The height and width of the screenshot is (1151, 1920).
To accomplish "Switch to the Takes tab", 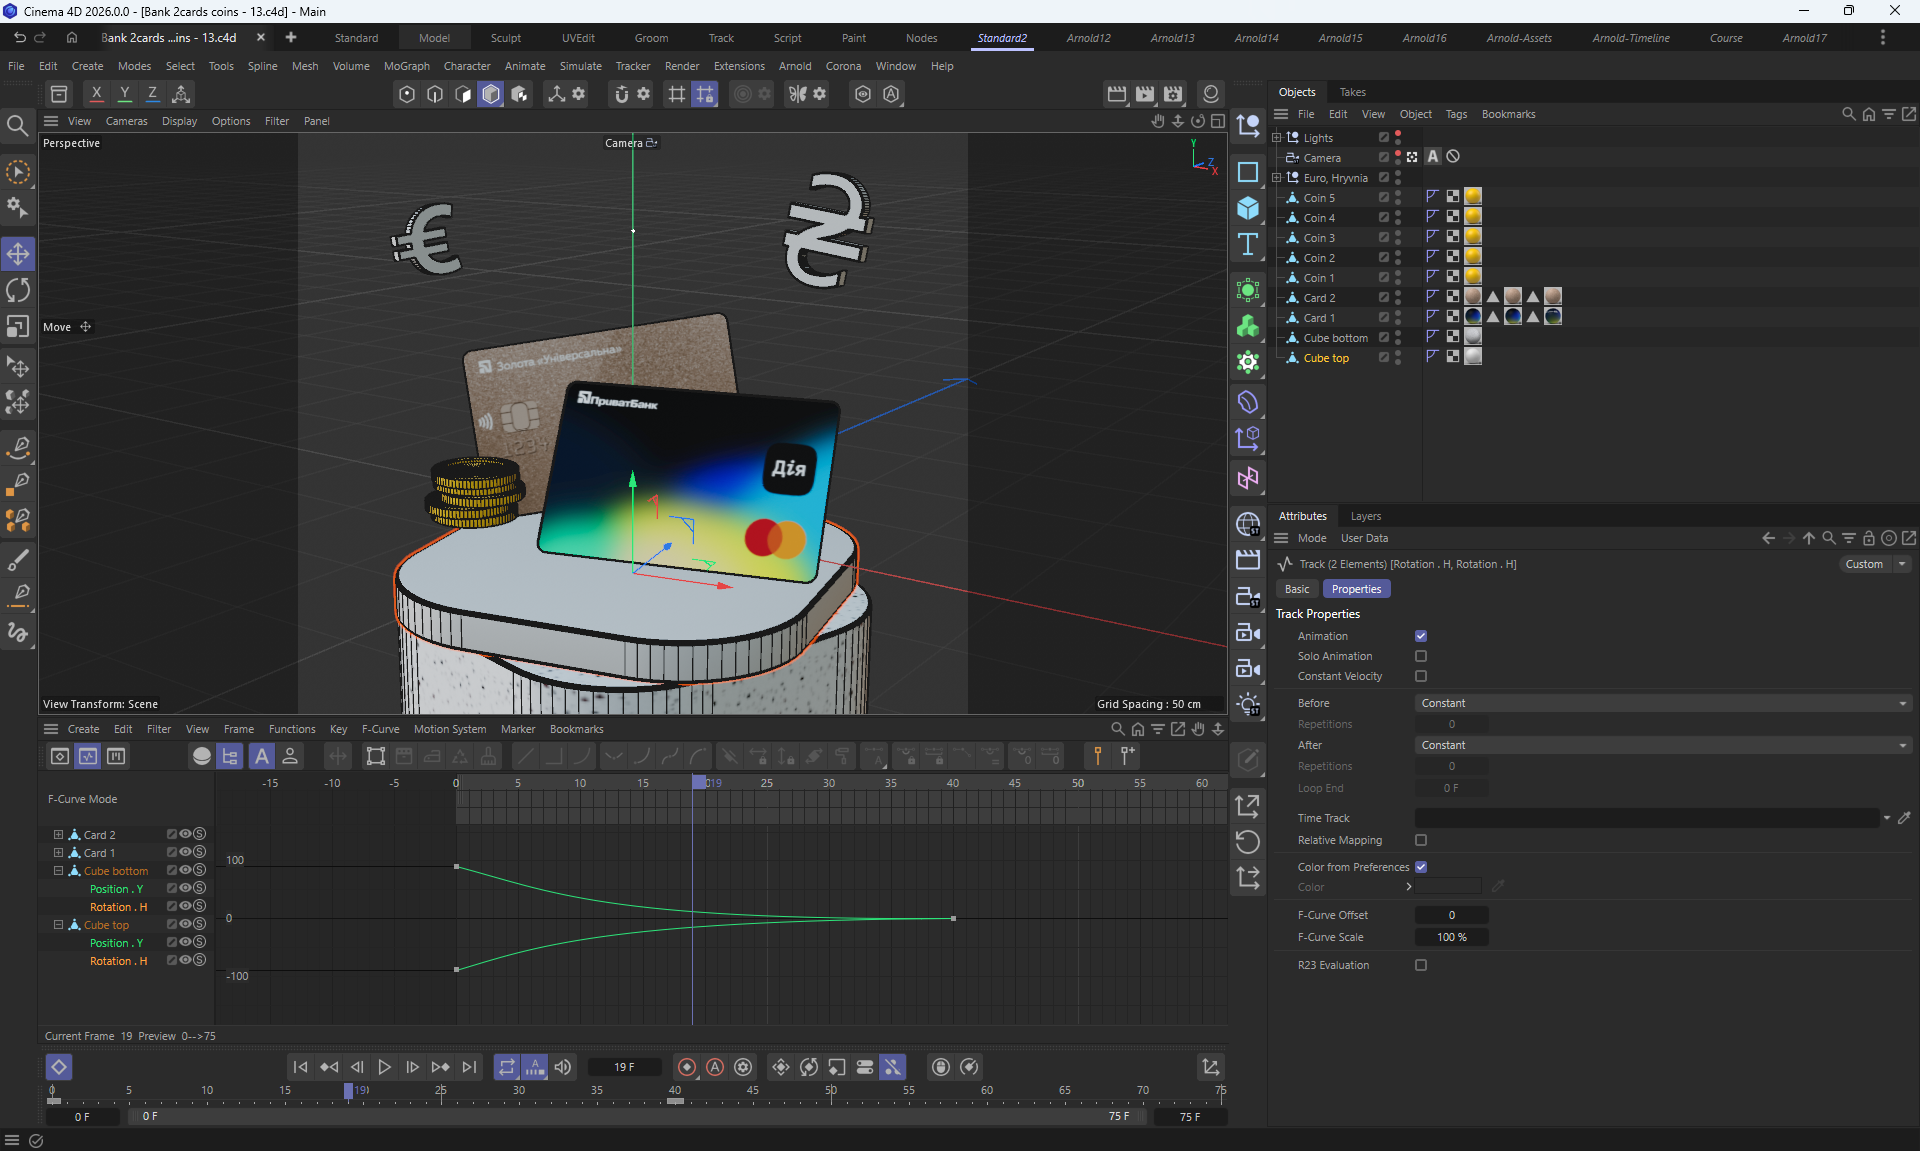I will [1352, 92].
